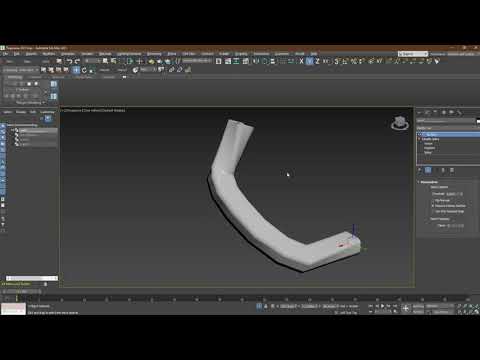Screen dimensions: 480x360
Task: Collapse the Parameters rollout
Action: coord(428,182)
